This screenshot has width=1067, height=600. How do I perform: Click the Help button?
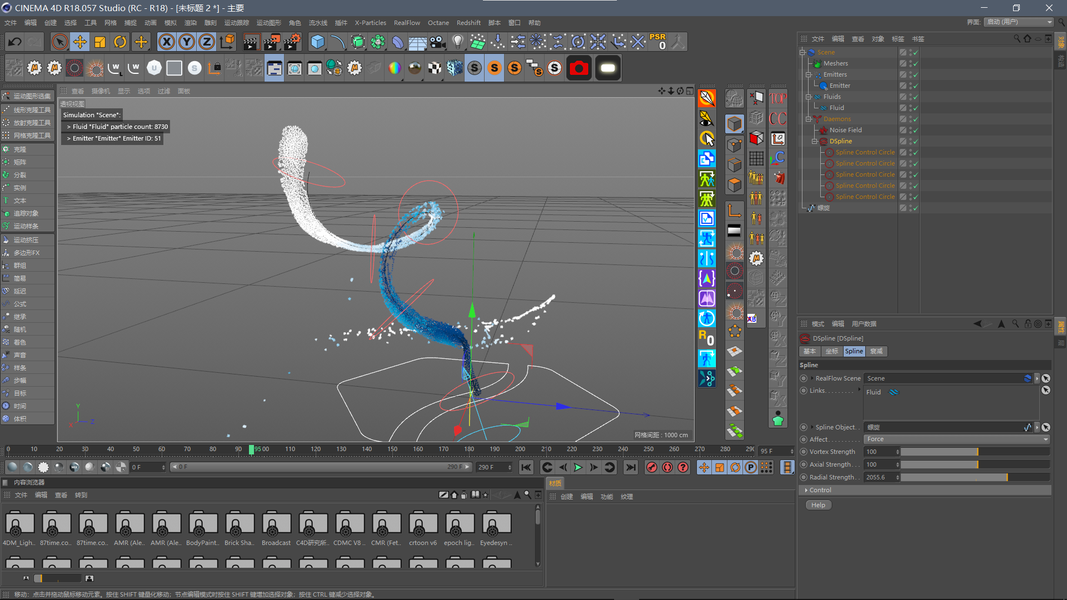click(x=818, y=505)
